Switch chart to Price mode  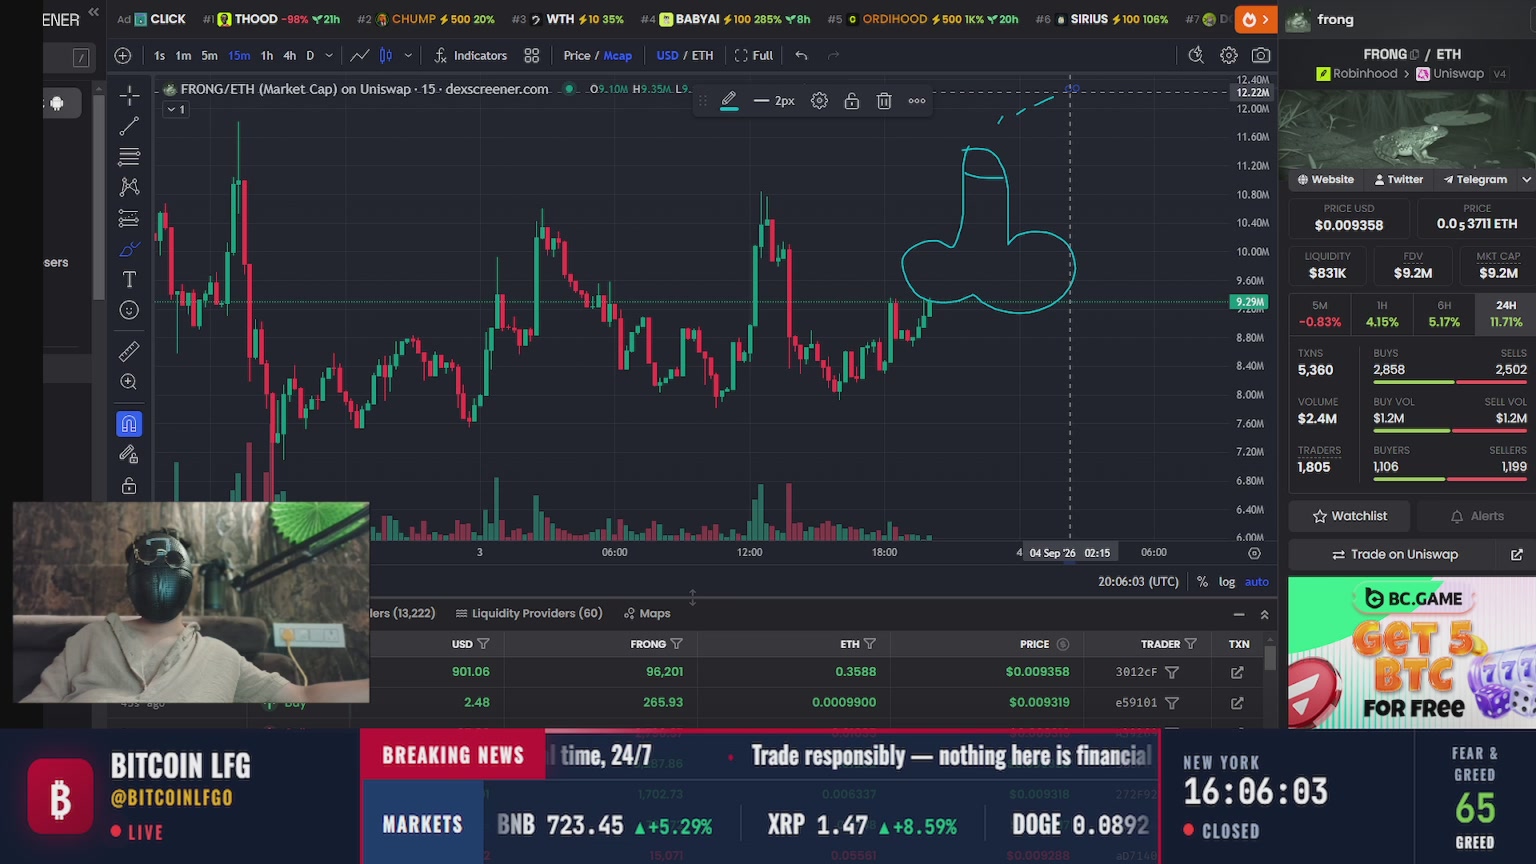click(577, 55)
